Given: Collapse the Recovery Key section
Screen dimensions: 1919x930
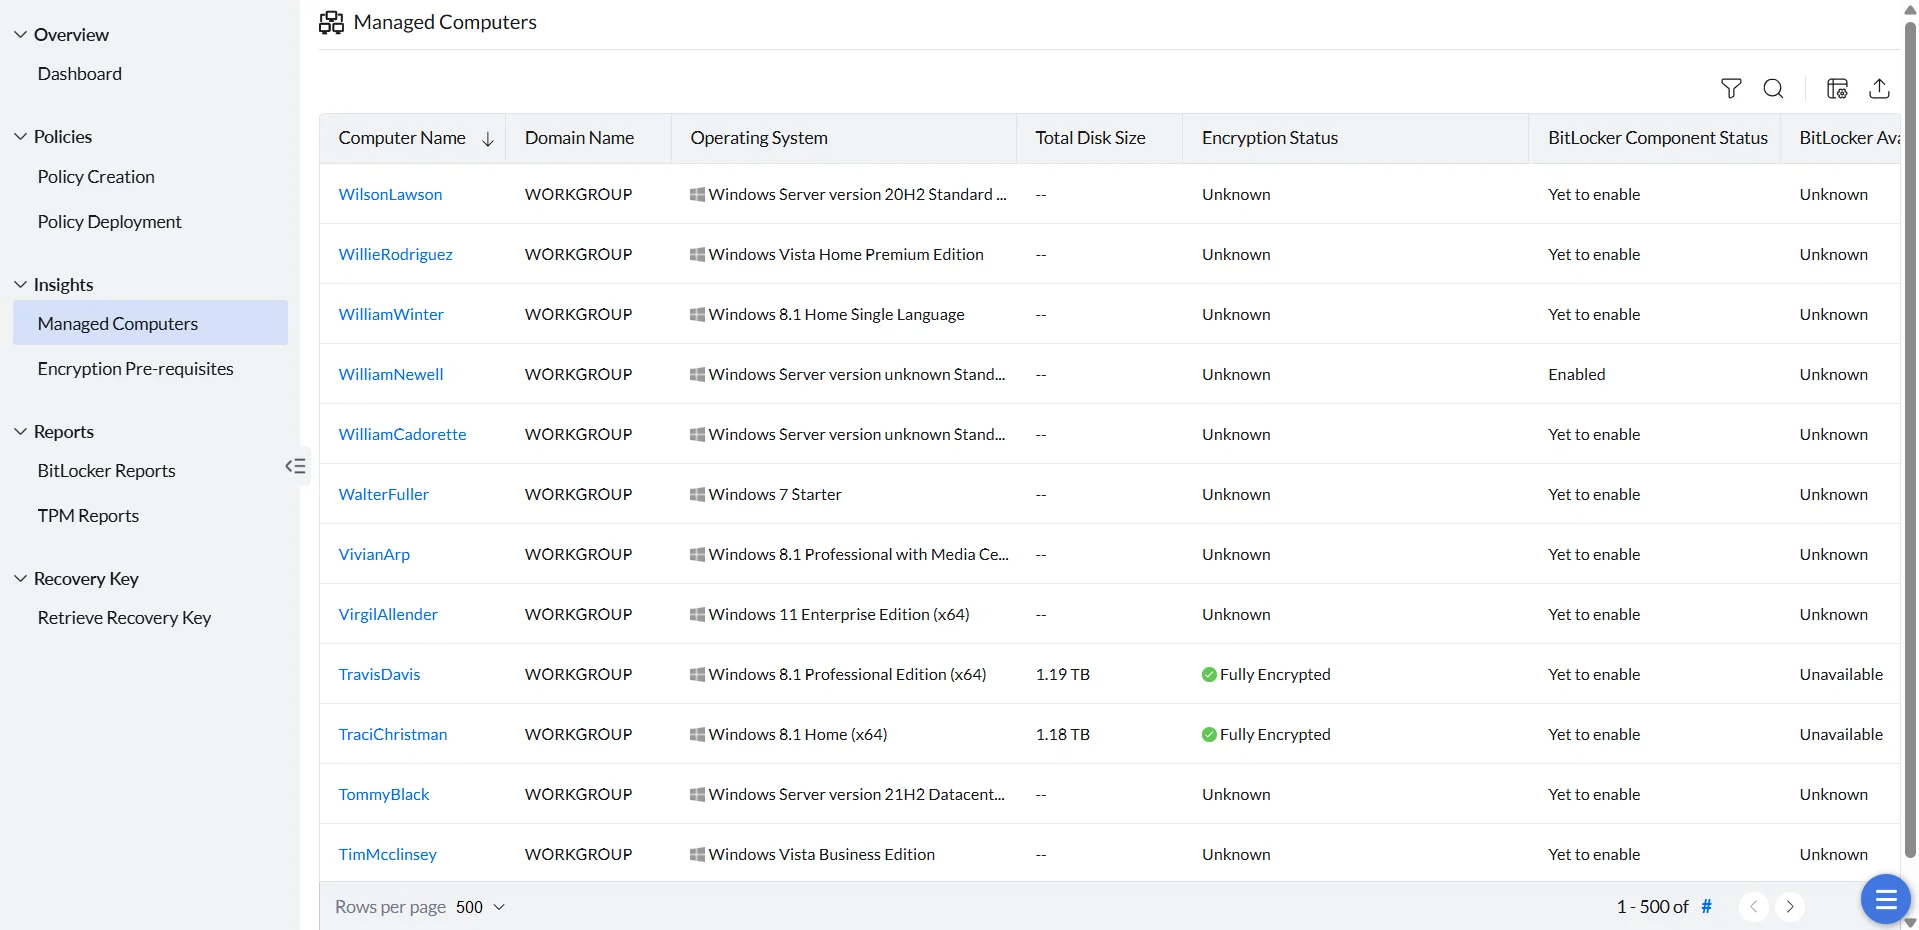Looking at the screenshot, I should tap(20, 578).
